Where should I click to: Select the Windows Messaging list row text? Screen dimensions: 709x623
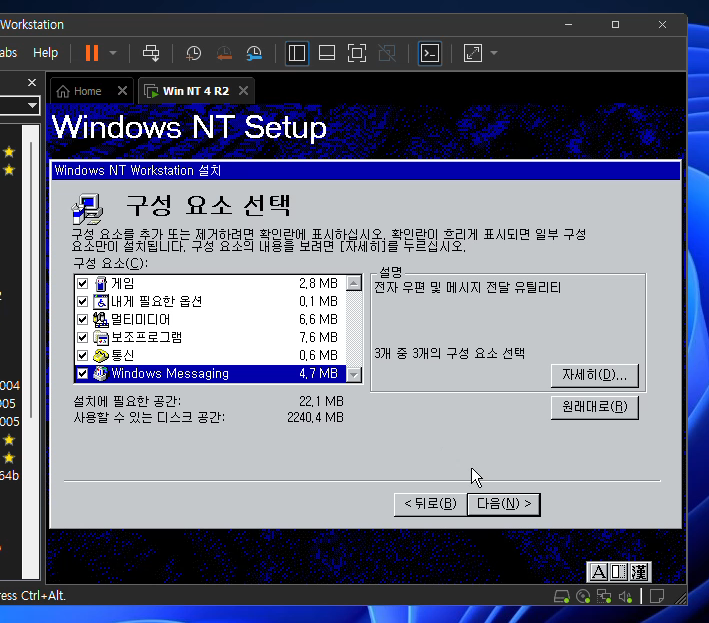coord(170,373)
